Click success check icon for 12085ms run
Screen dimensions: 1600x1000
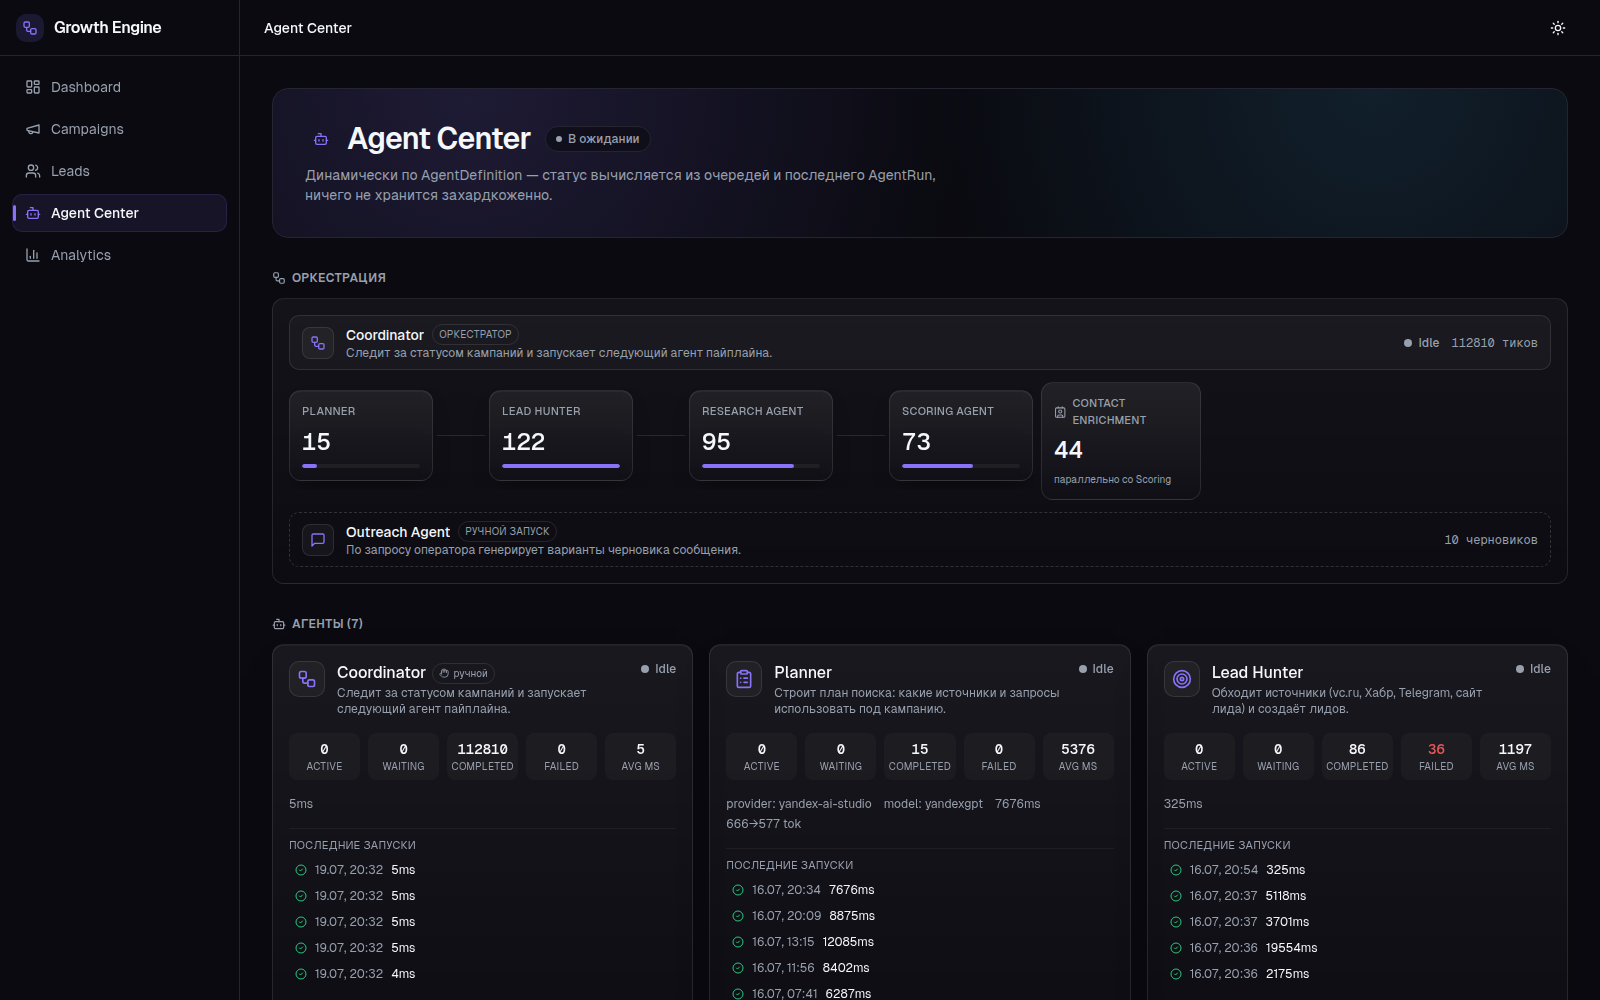tap(738, 942)
